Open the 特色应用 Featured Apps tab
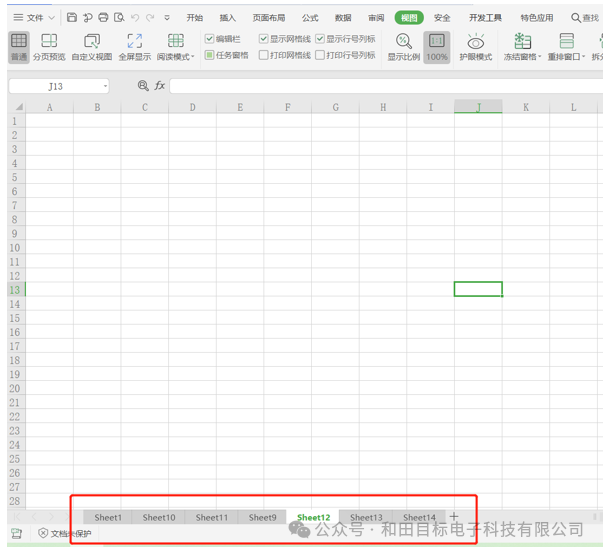Screen dimensions: 603x553 (537, 18)
